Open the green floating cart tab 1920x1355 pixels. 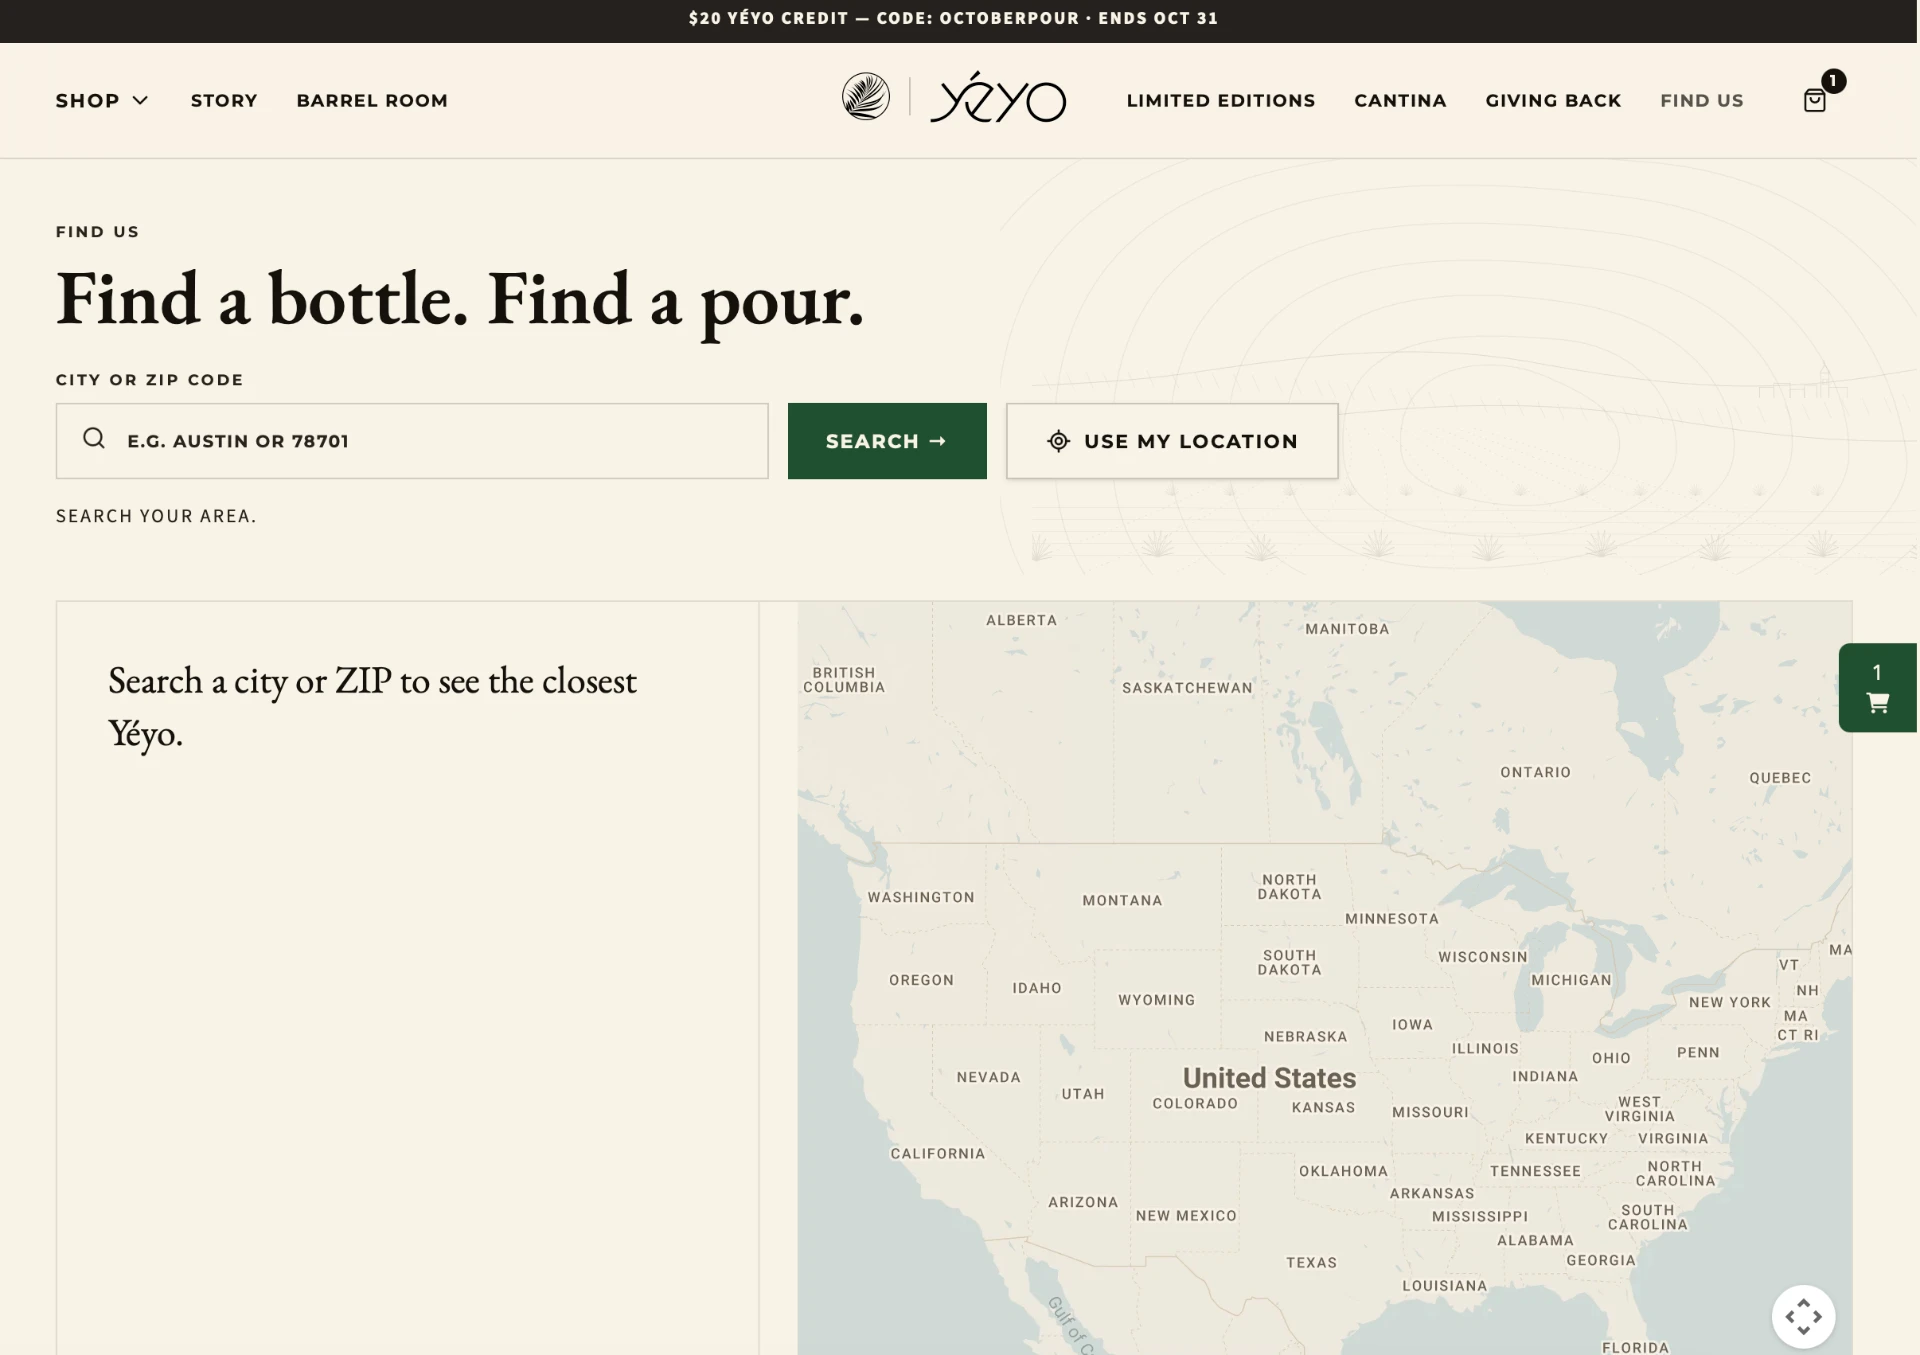tap(1878, 688)
